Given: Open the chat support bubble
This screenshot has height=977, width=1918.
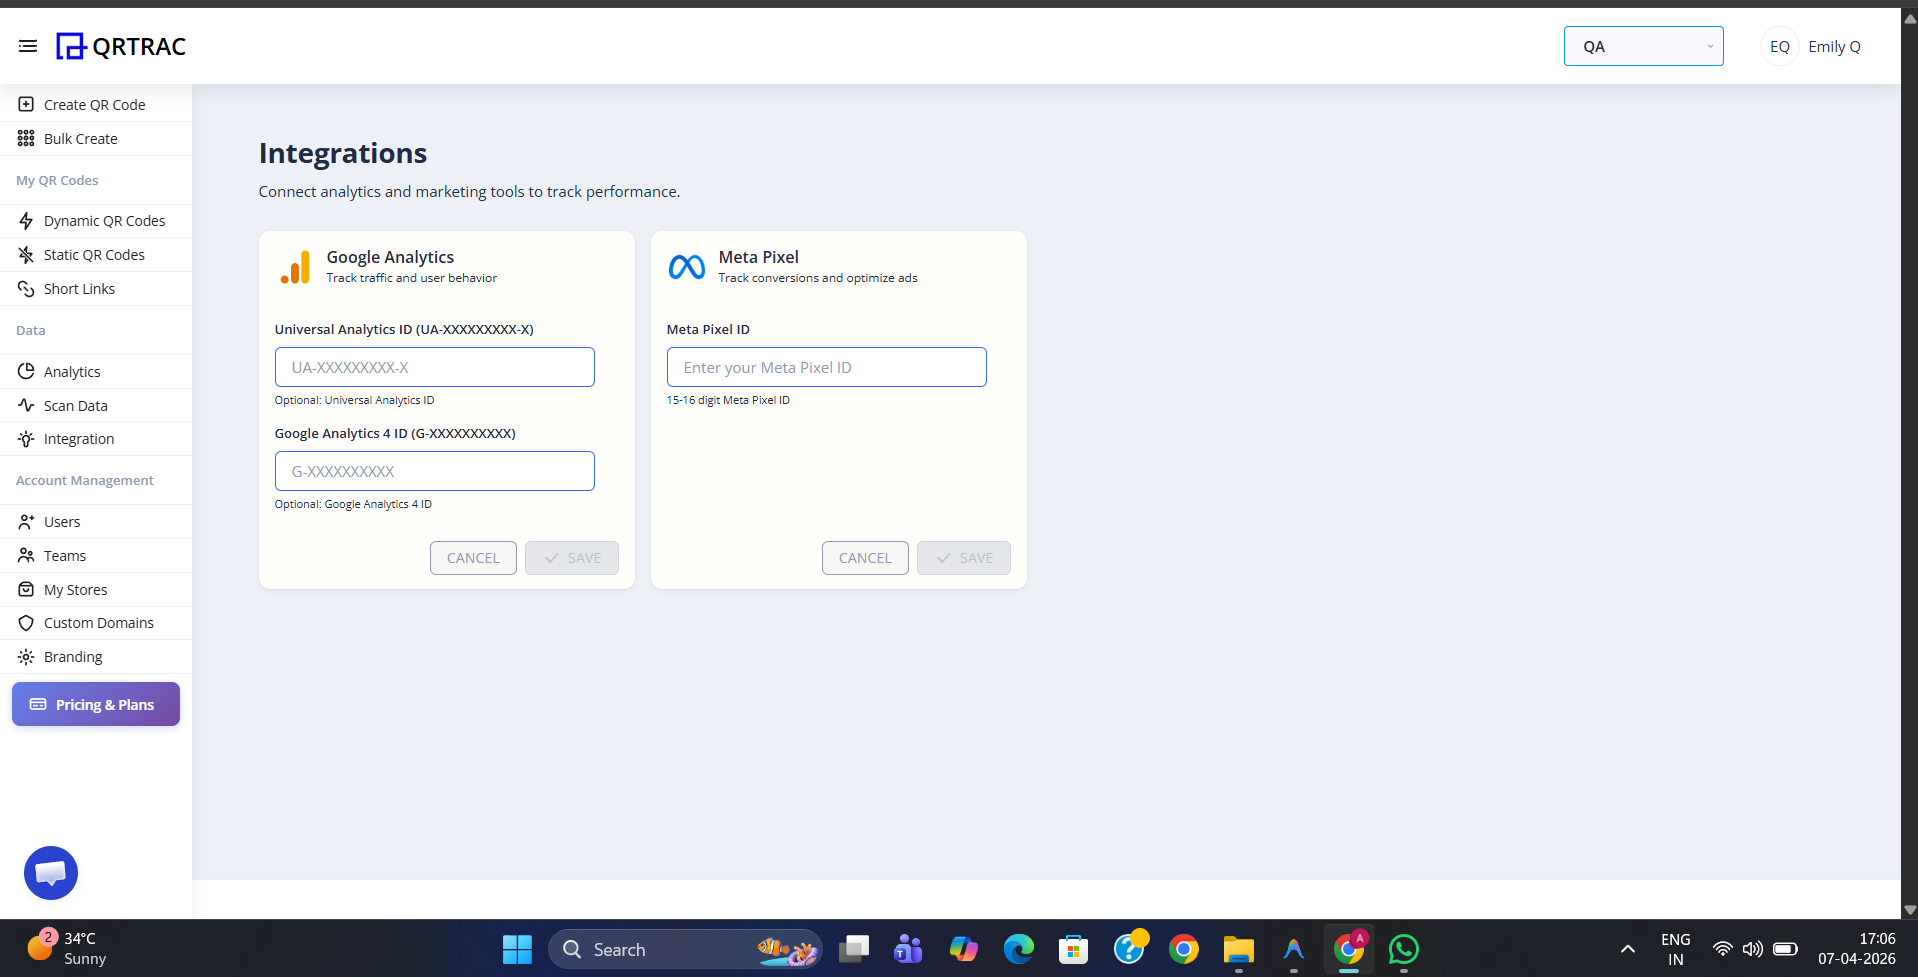Looking at the screenshot, I should tap(50, 872).
